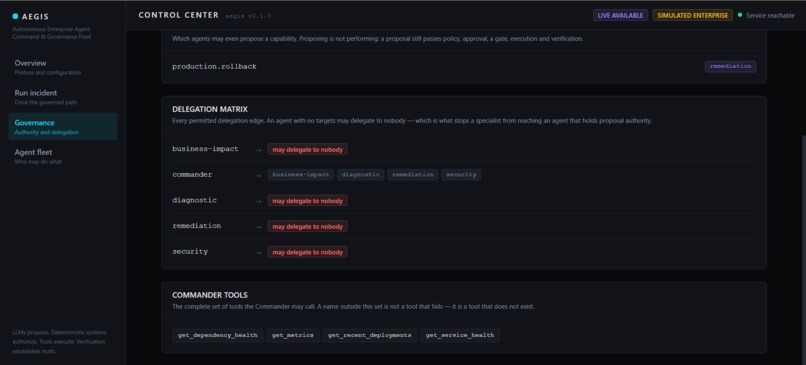Viewport: 806px width, 365px height.
Task: Click the remediation chip in commander row
Action: [x=412, y=175]
